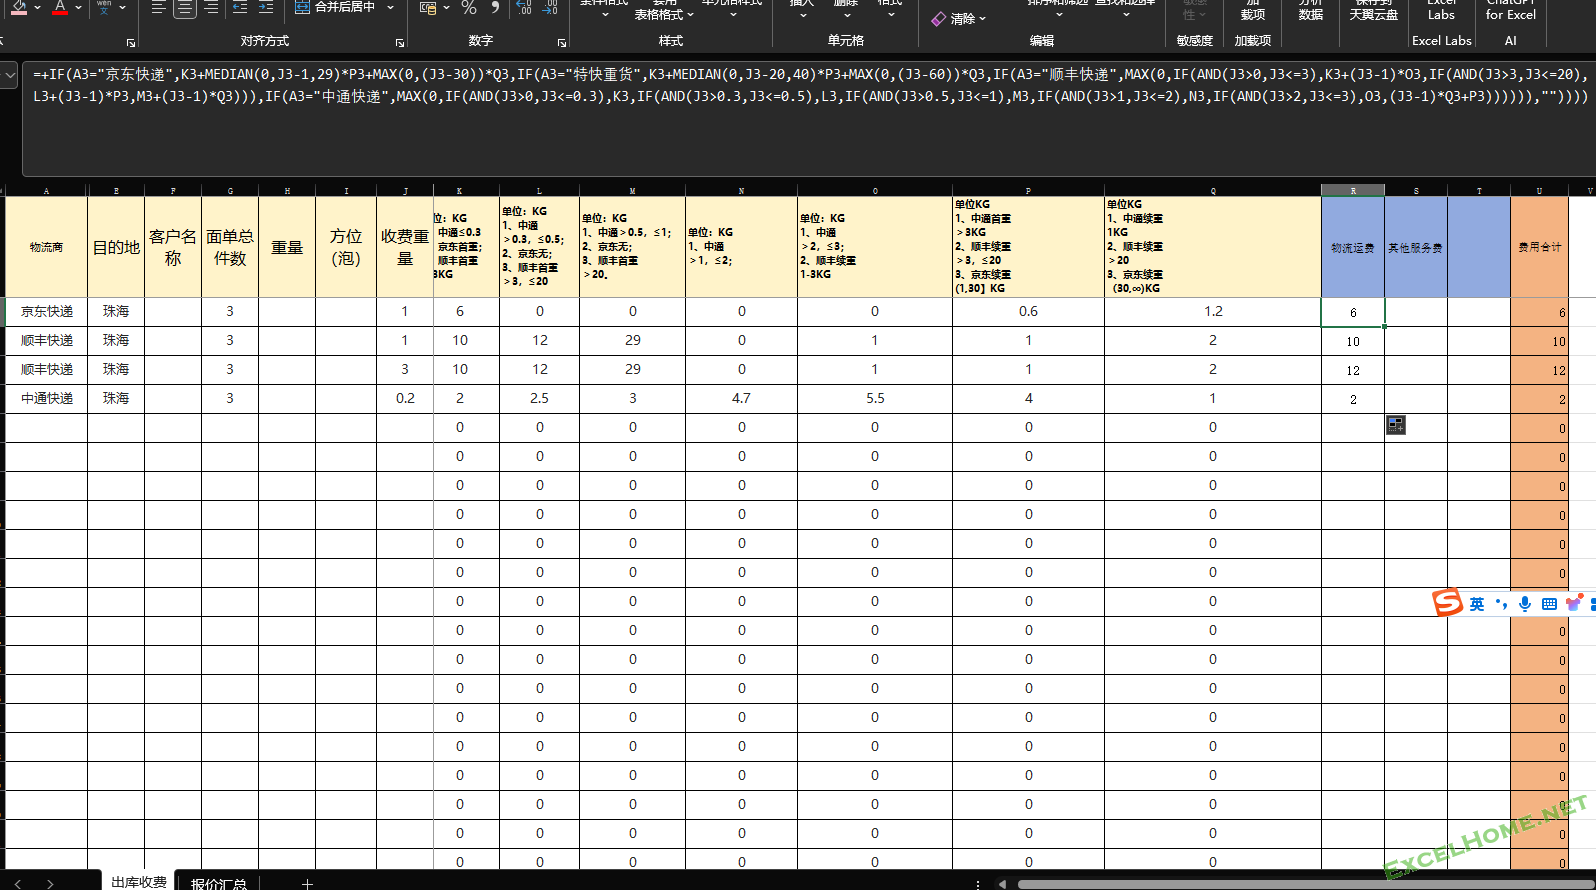Open accounting format dropdown arrow
The width and height of the screenshot is (1596, 890).
[446, 8]
